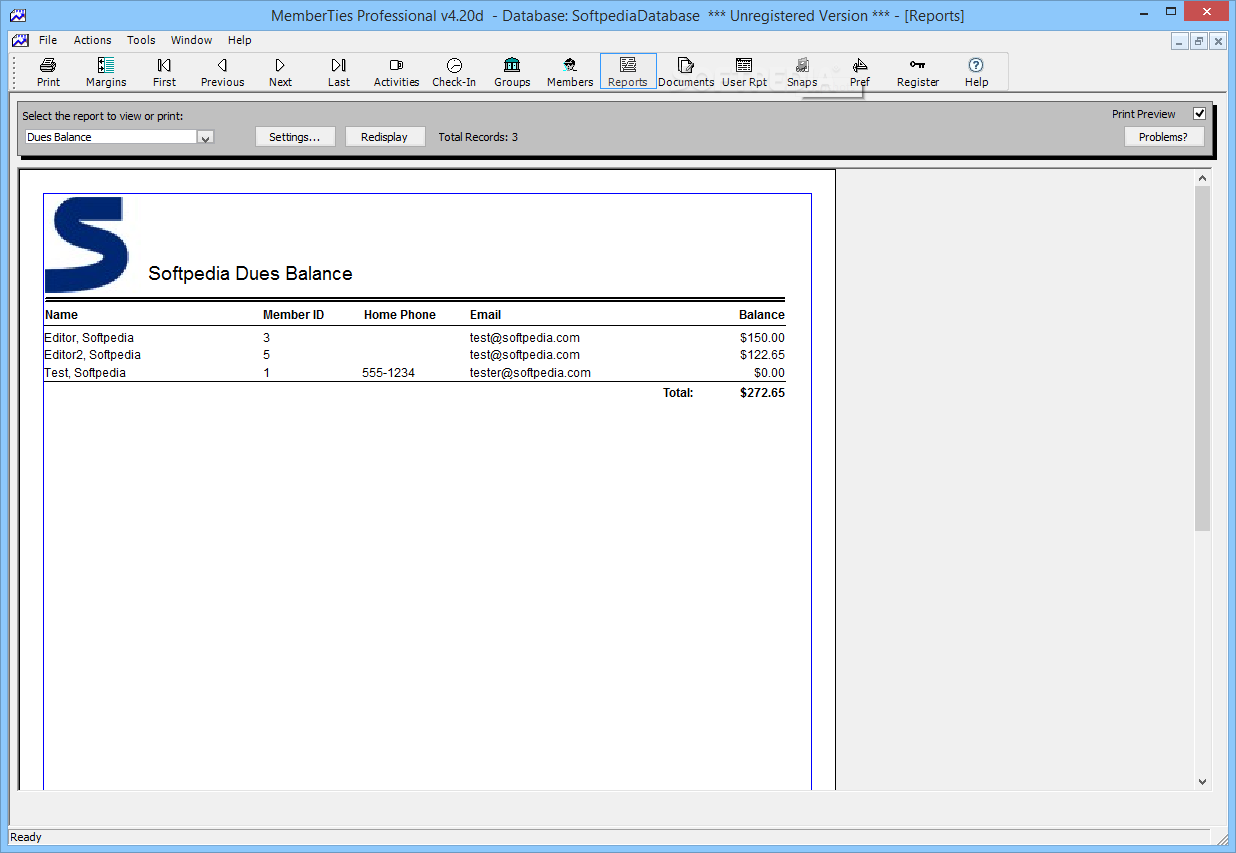Screen dimensions: 1236x853
Task: Open the Groups window
Action: click(512, 72)
